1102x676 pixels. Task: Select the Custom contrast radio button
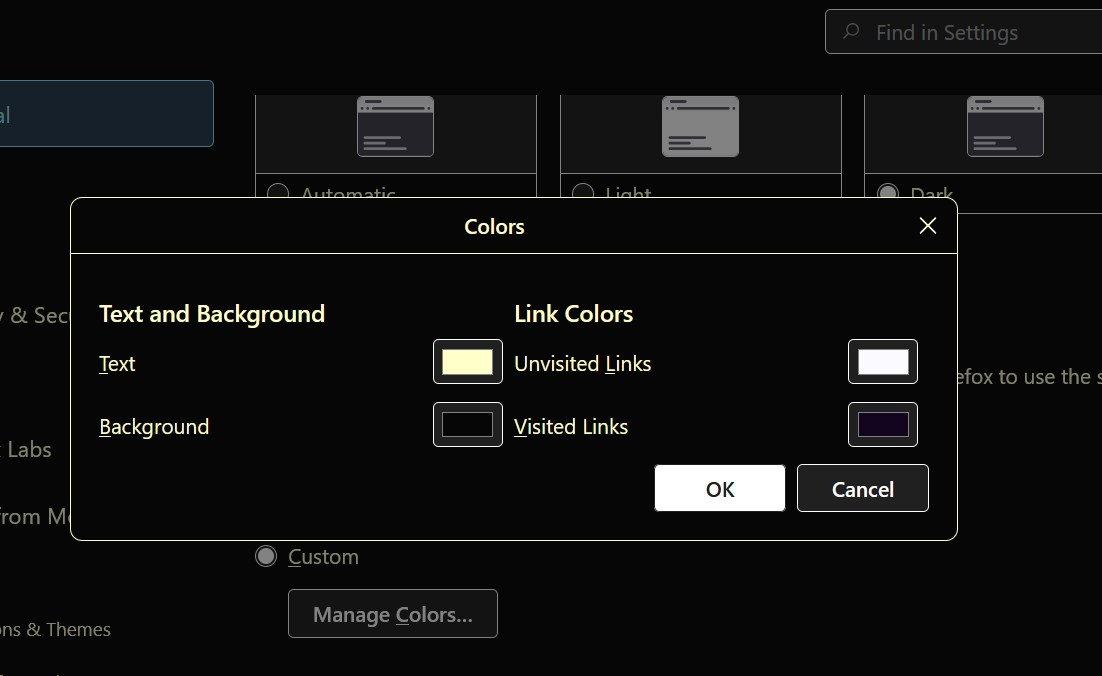pos(266,556)
